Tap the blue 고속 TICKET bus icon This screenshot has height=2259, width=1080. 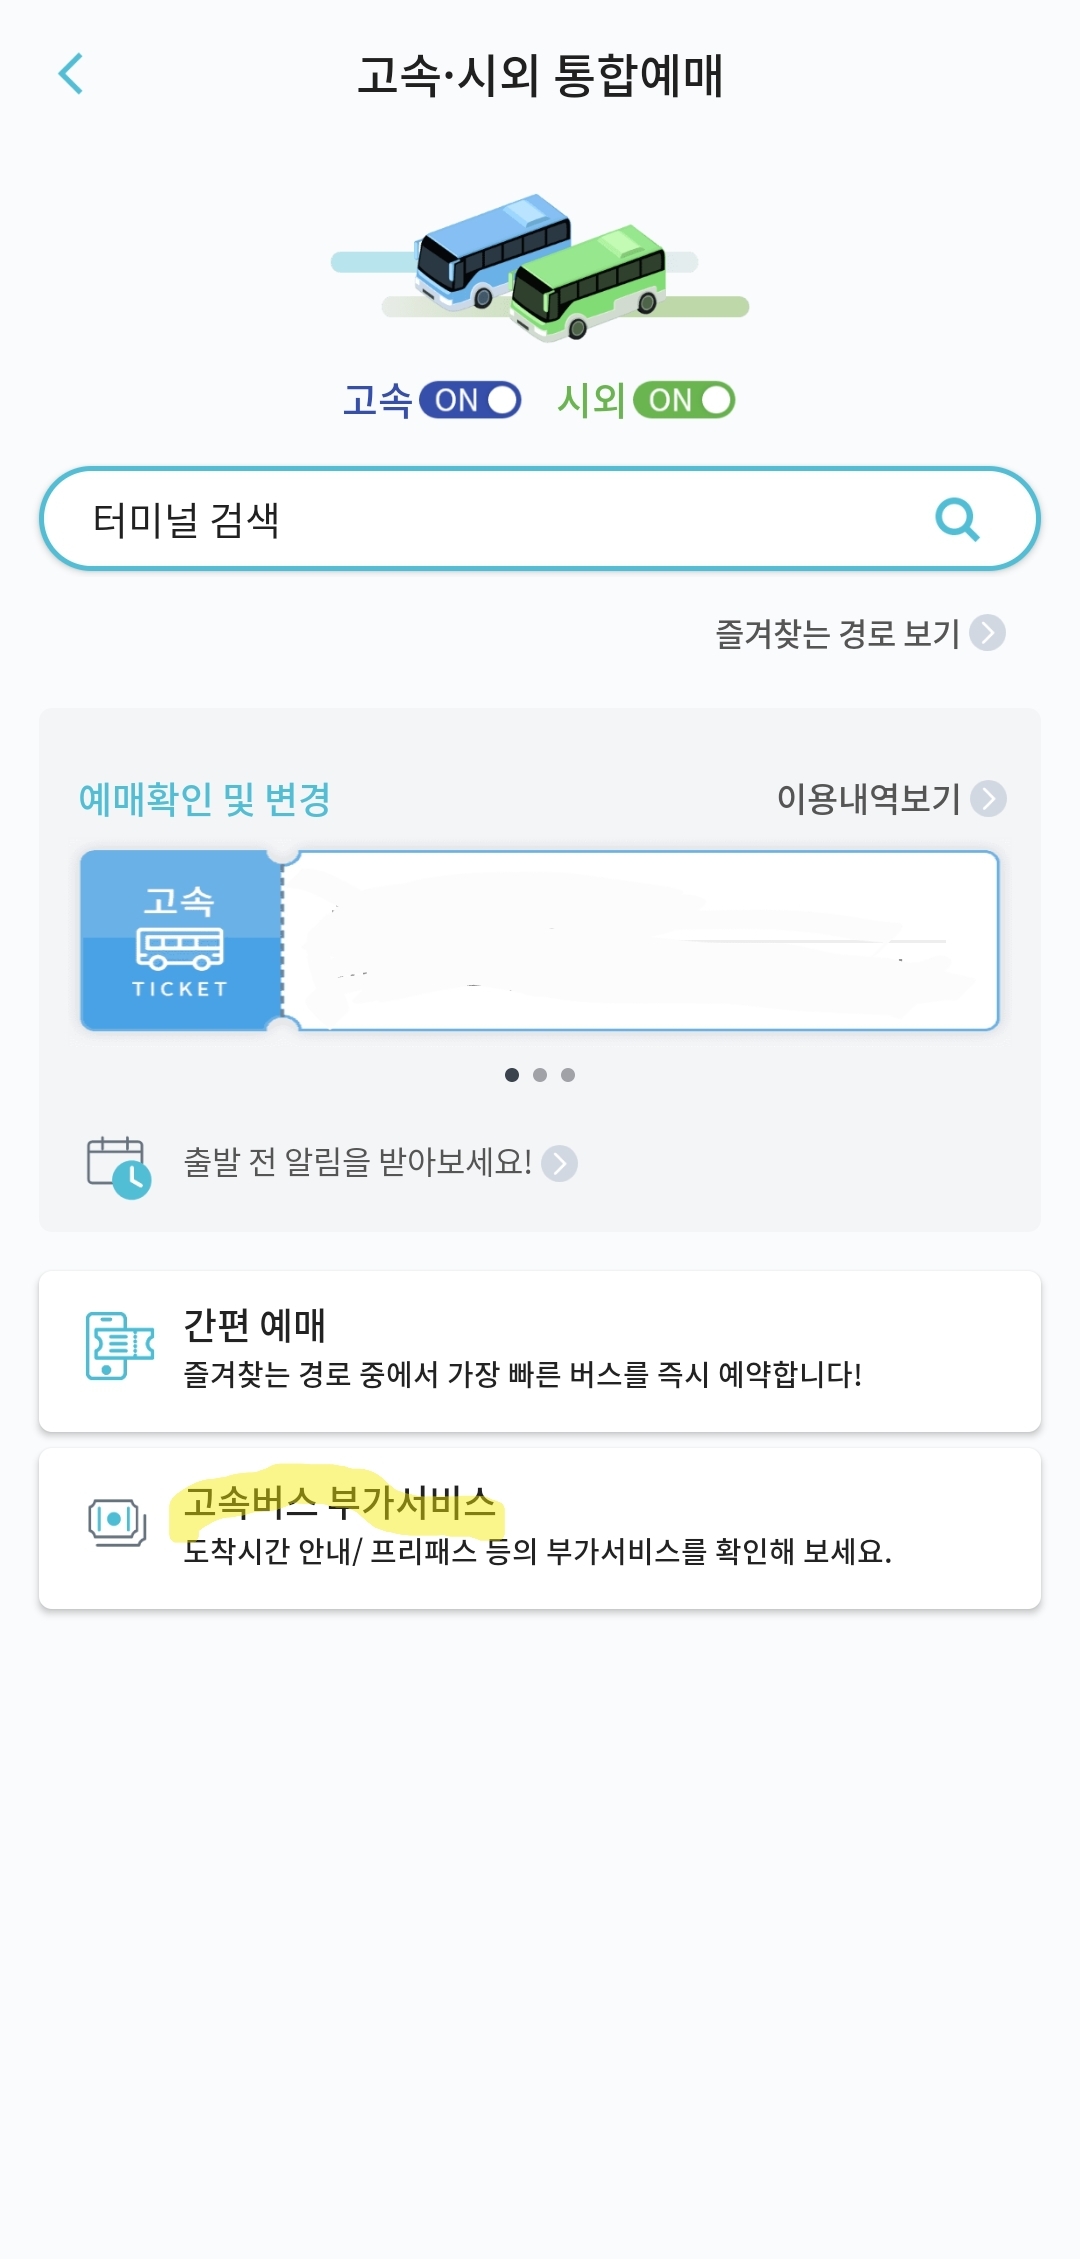pyautogui.click(x=181, y=941)
